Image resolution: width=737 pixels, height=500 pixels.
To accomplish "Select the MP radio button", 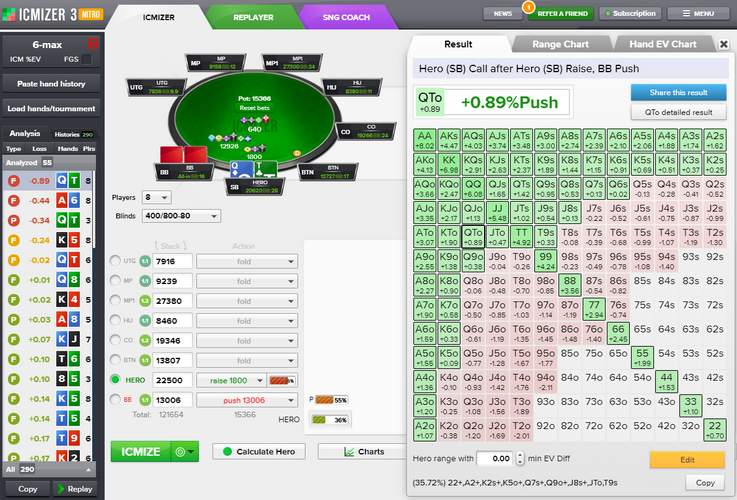I will (x=115, y=281).
